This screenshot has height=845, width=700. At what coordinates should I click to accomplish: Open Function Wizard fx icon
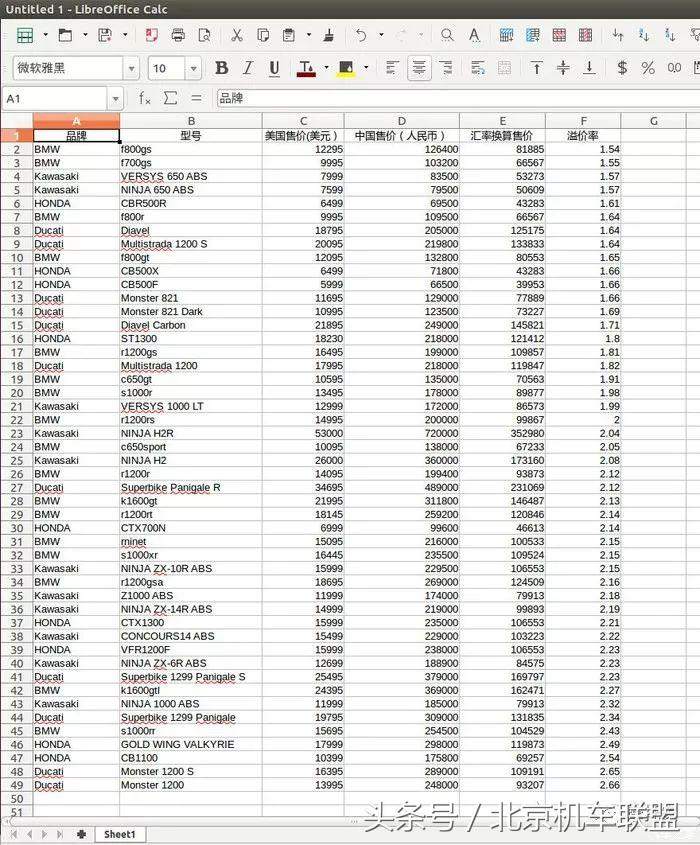pos(144,98)
